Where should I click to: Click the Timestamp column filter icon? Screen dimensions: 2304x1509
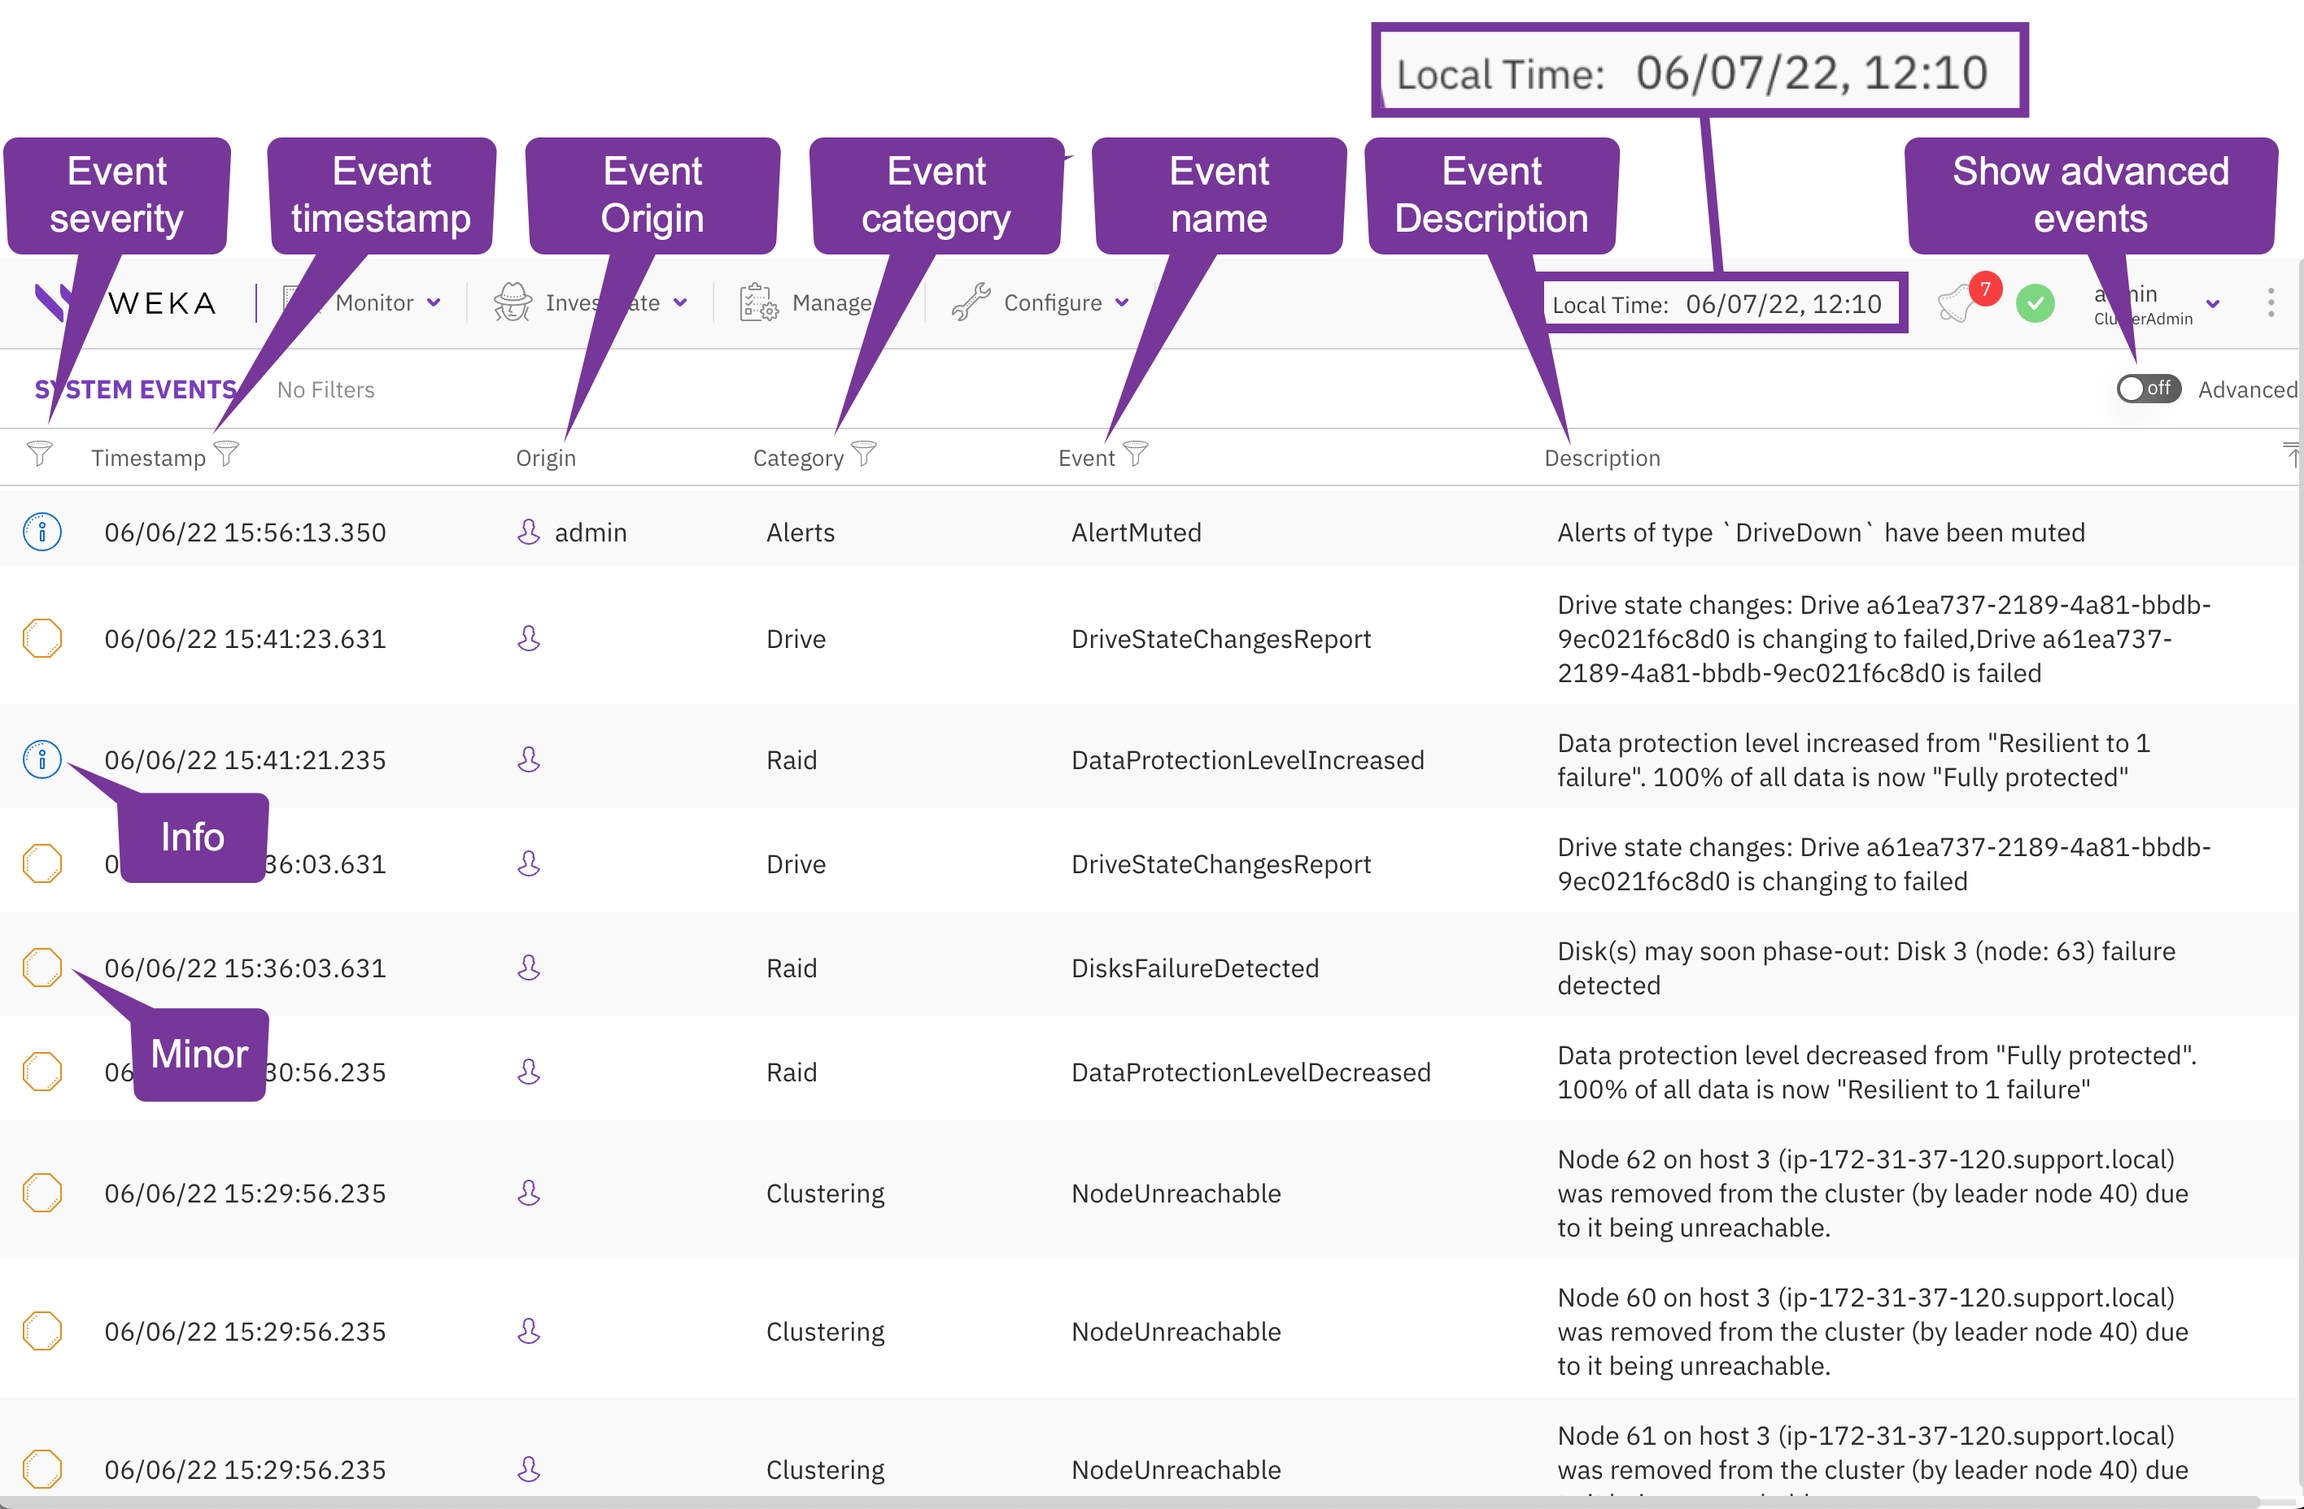227,455
